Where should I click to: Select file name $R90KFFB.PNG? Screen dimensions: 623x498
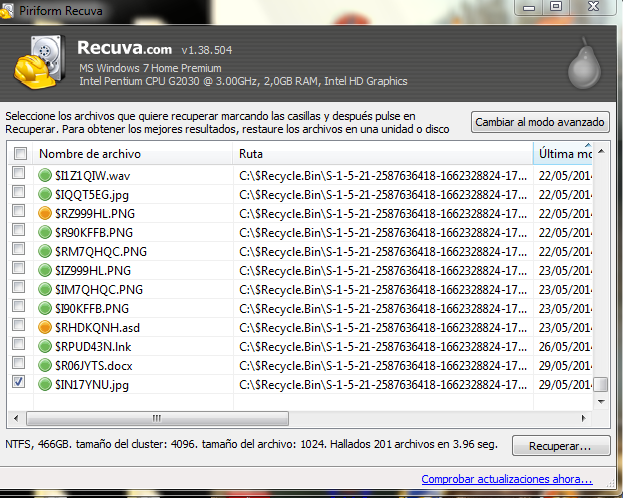tap(94, 233)
